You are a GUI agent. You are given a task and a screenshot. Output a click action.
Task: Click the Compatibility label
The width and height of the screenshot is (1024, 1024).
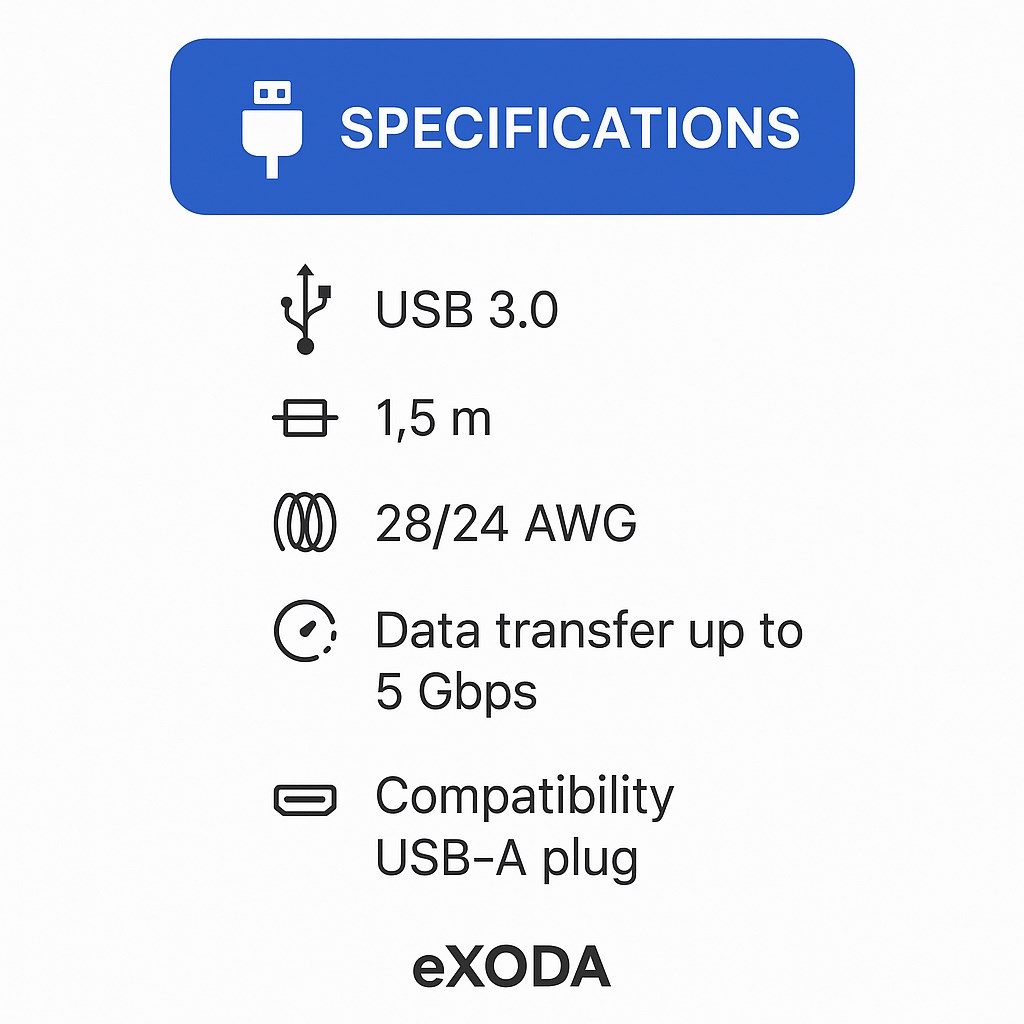[x=524, y=796]
